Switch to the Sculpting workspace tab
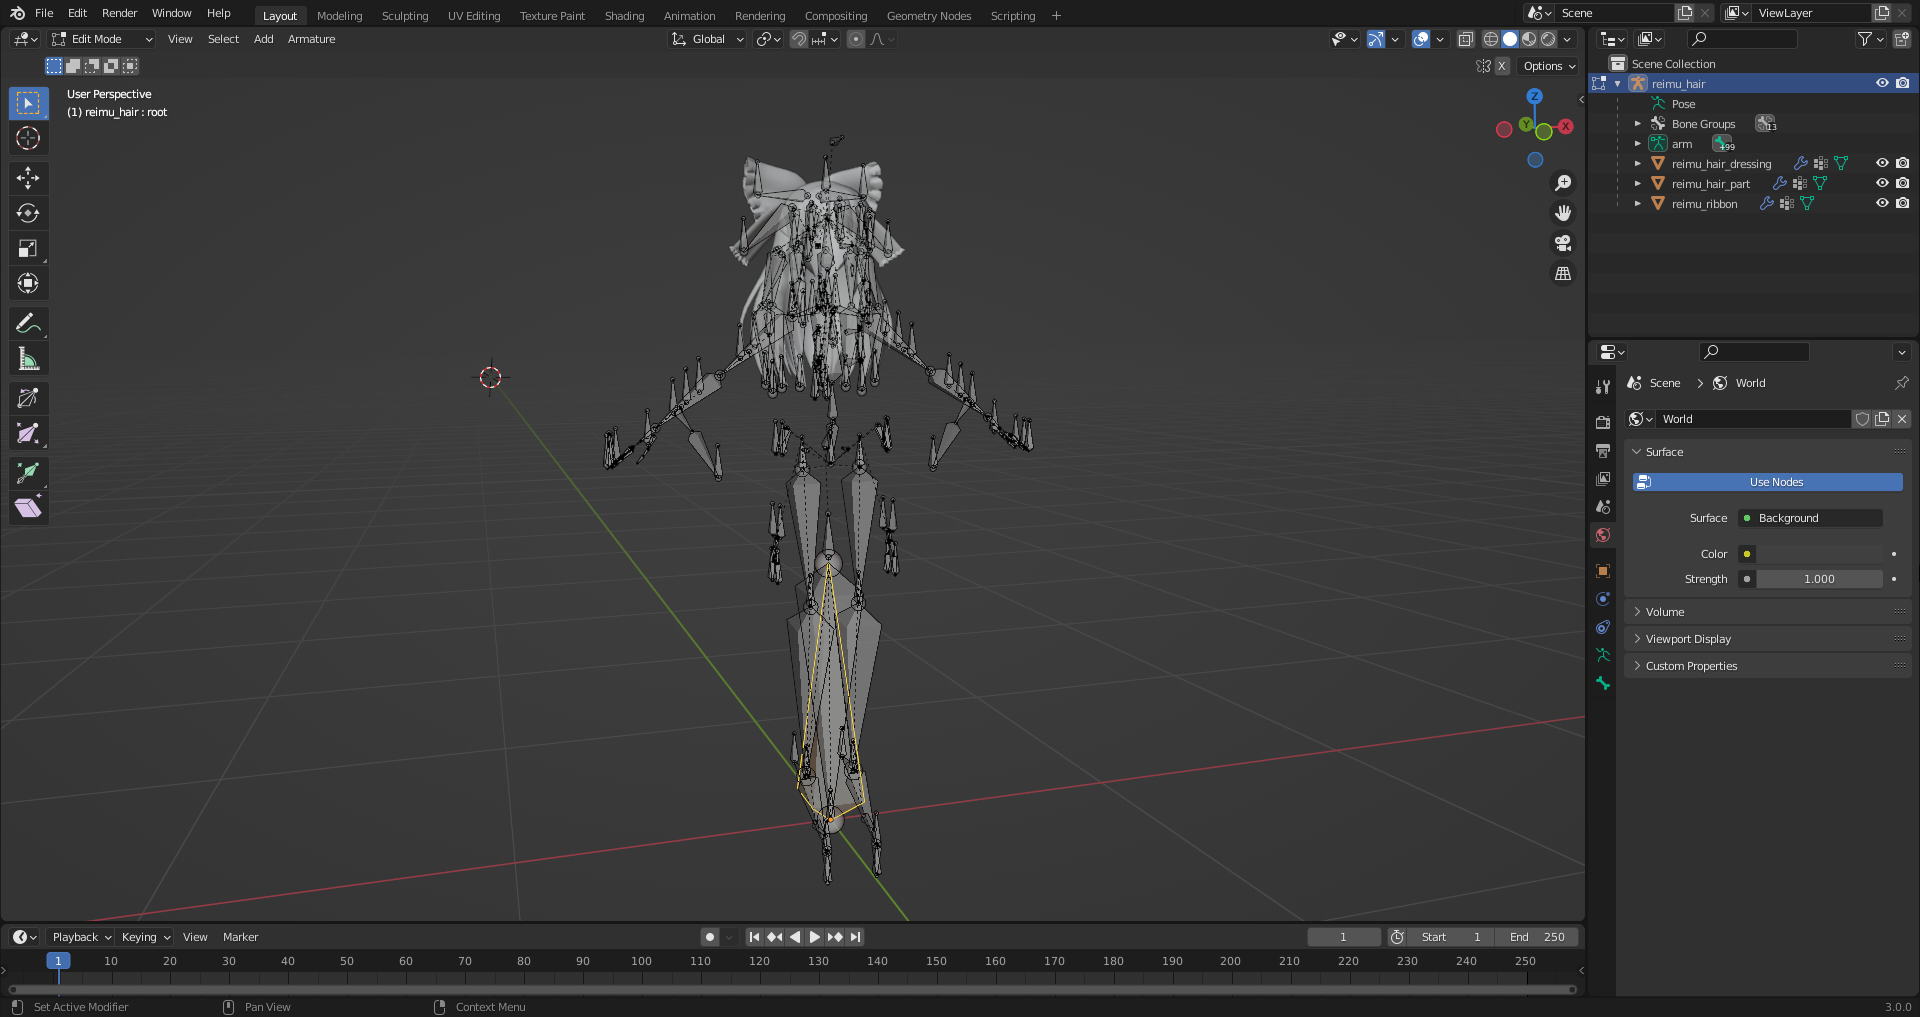Viewport: 1920px width, 1017px height. (404, 16)
